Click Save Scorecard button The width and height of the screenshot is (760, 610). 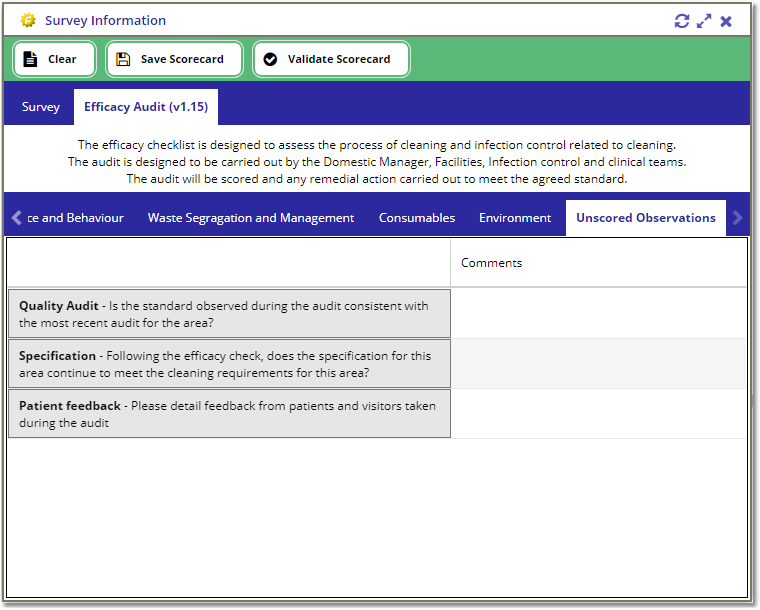[174, 59]
